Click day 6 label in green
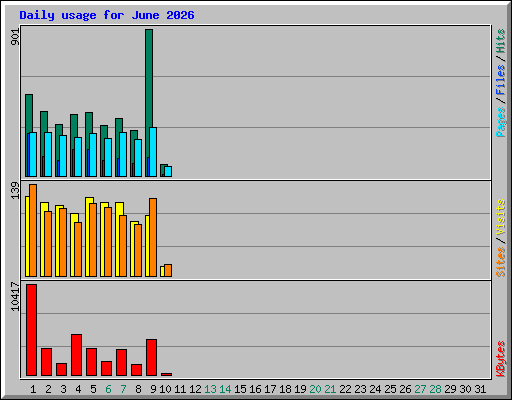This screenshot has height=400, width=512. (108, 389)
